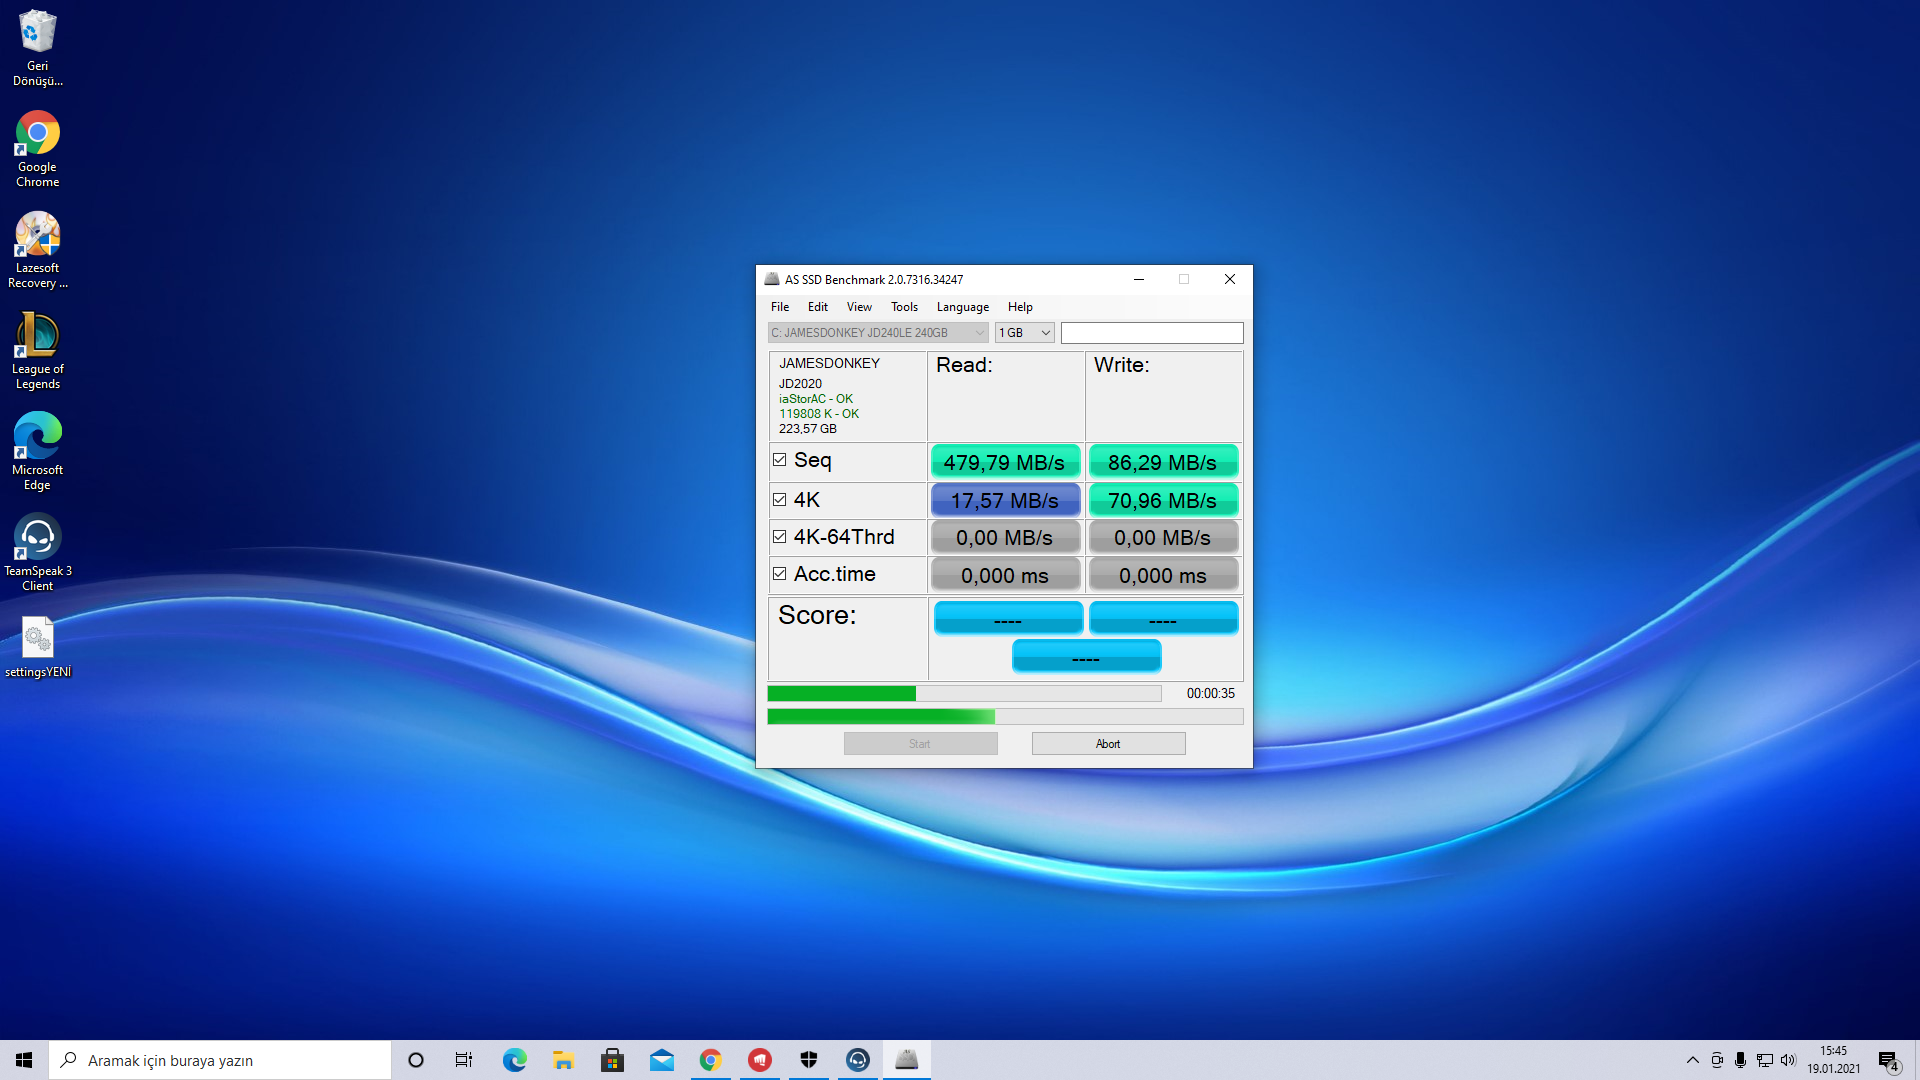Click the overall progress bar beside the timer
Image resolution: width=1920 pixels, height=1080 pixels.
(964, 693)
